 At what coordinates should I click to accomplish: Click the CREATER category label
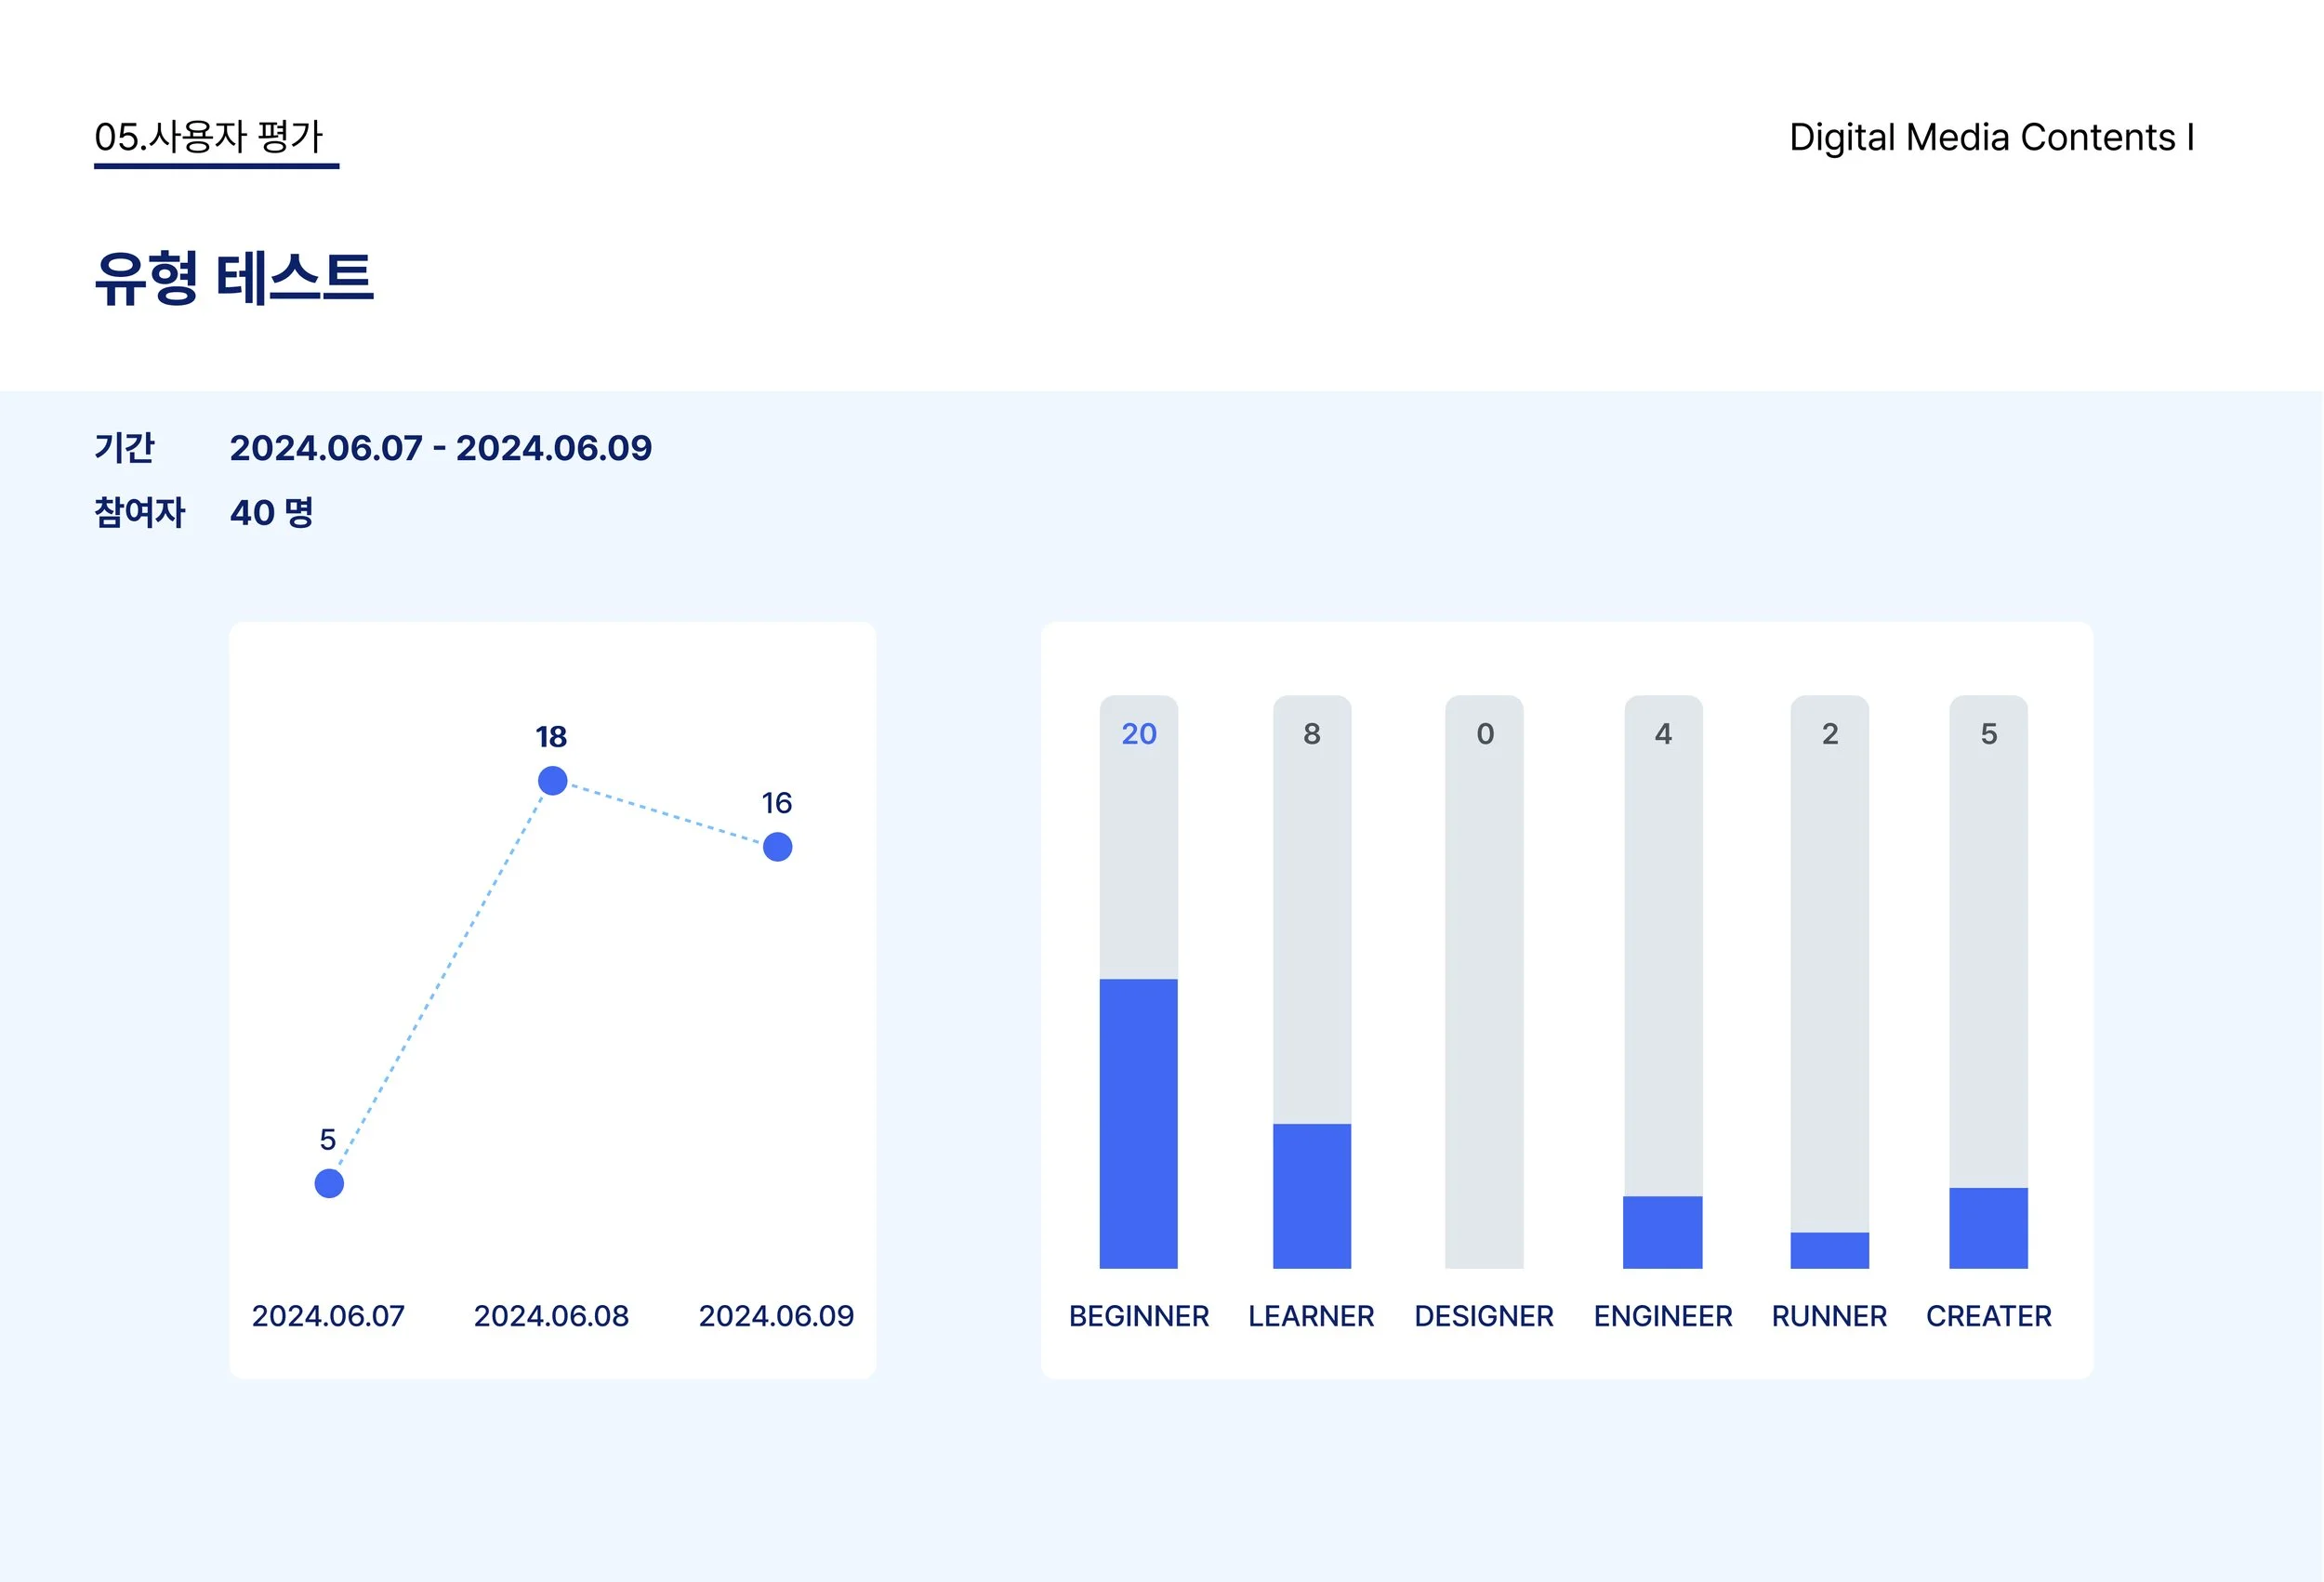(1989, 1316)
